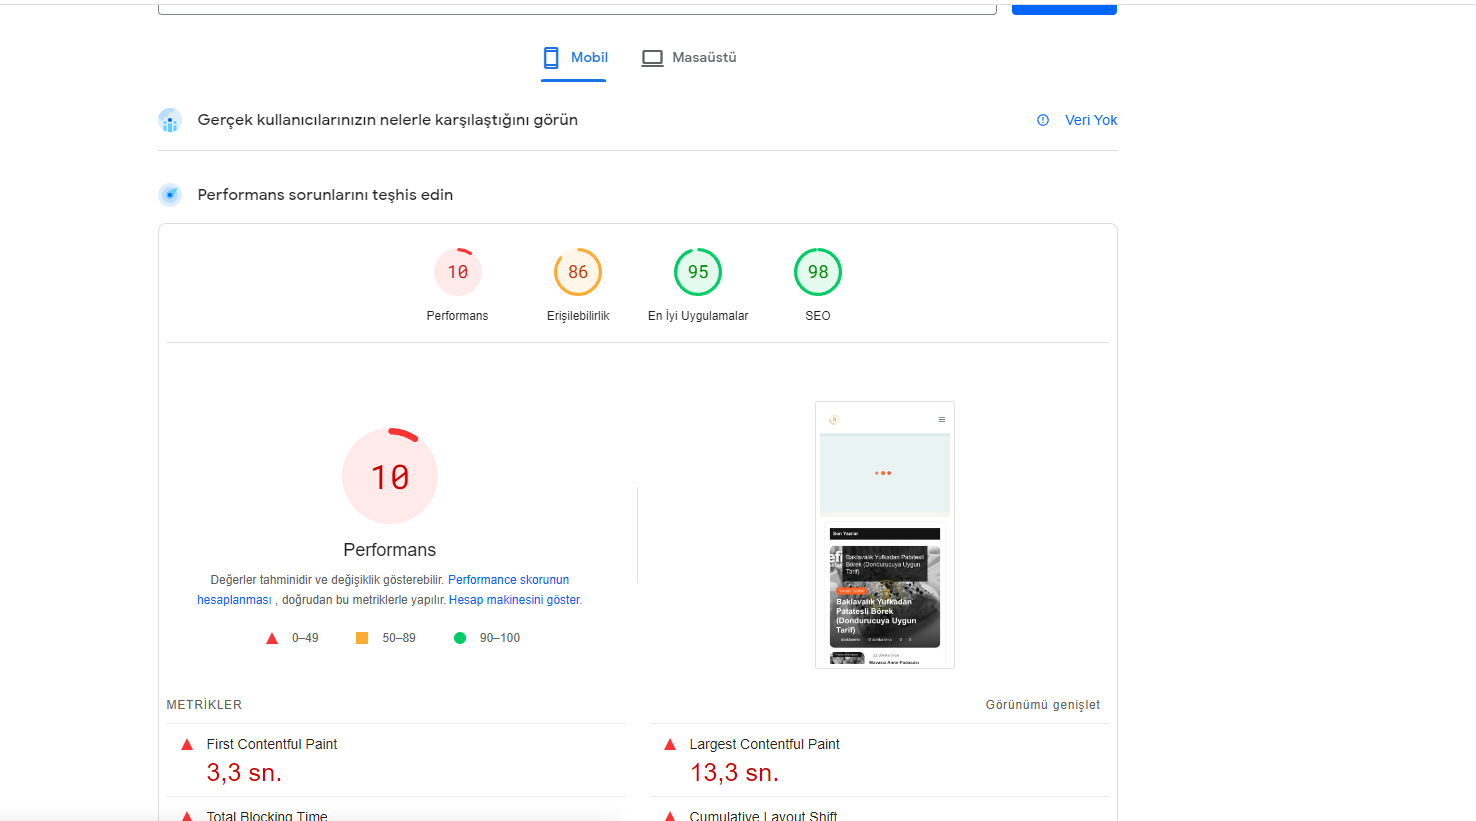The width and height of the screenshot is (1476, 821).
Task: Click red triangle beside First Contentful Paint
Action: click(x=186, y=744)
